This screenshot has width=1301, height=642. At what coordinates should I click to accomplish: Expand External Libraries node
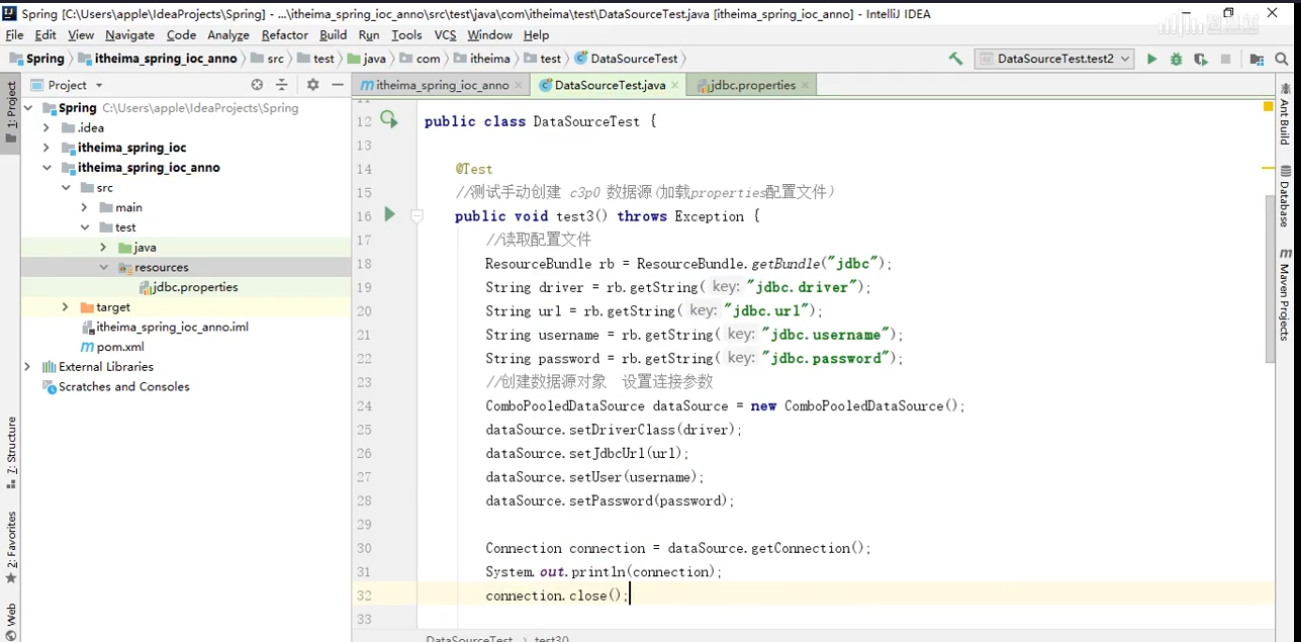point(28,367)
